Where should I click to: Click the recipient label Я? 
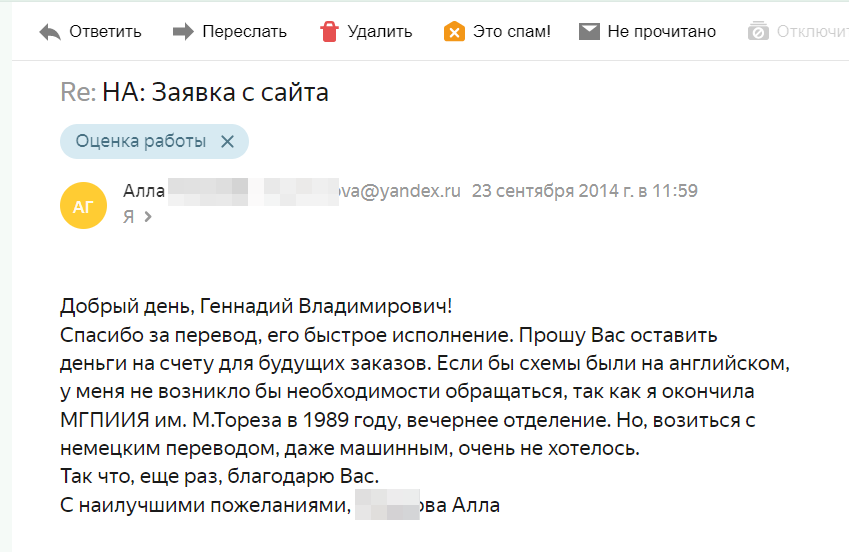(129, 217)
